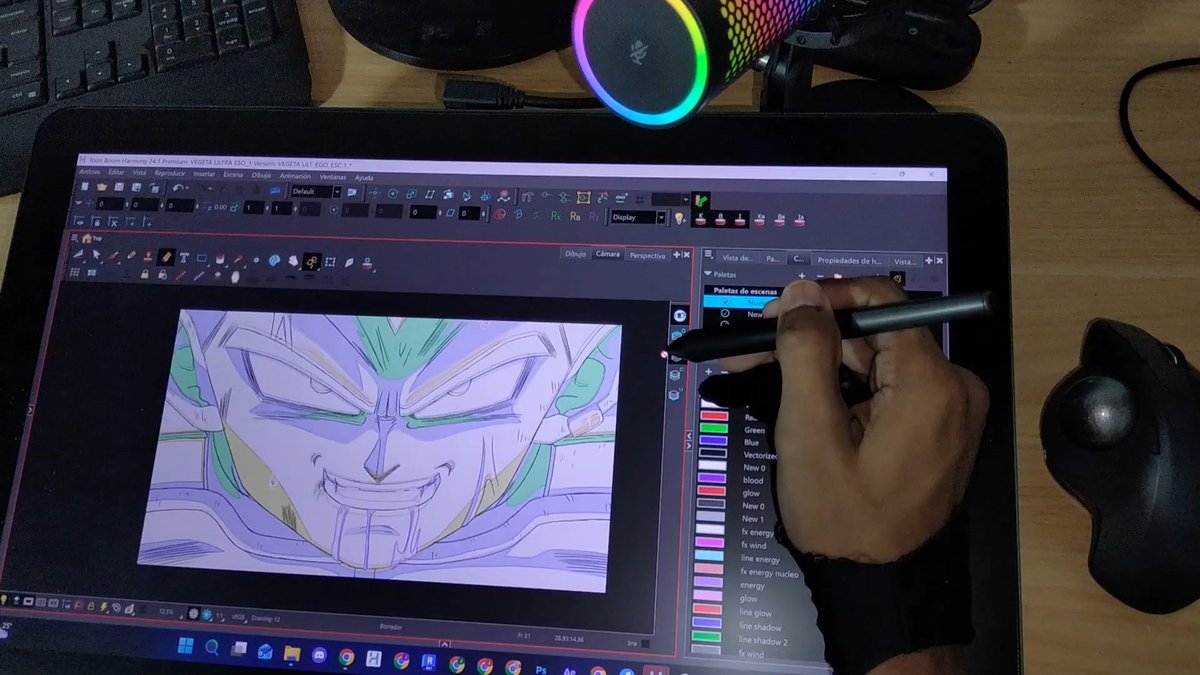Select the 'Vectorized' color name

coord(761,455)
